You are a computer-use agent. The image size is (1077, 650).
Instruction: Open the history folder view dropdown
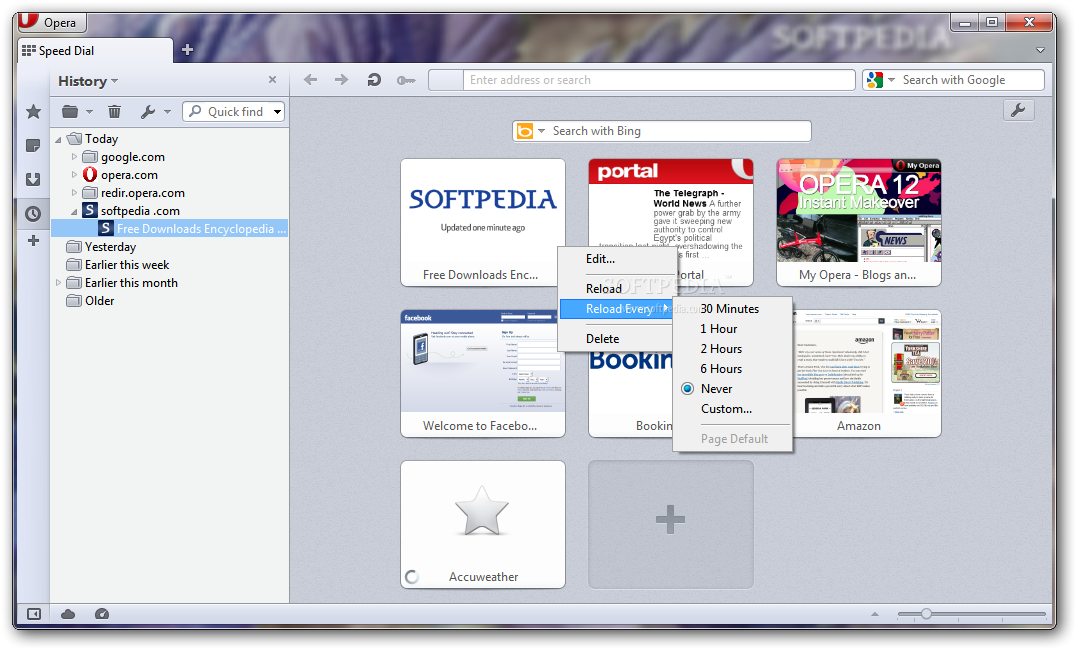pyautogui.click(x=77, y=111)
